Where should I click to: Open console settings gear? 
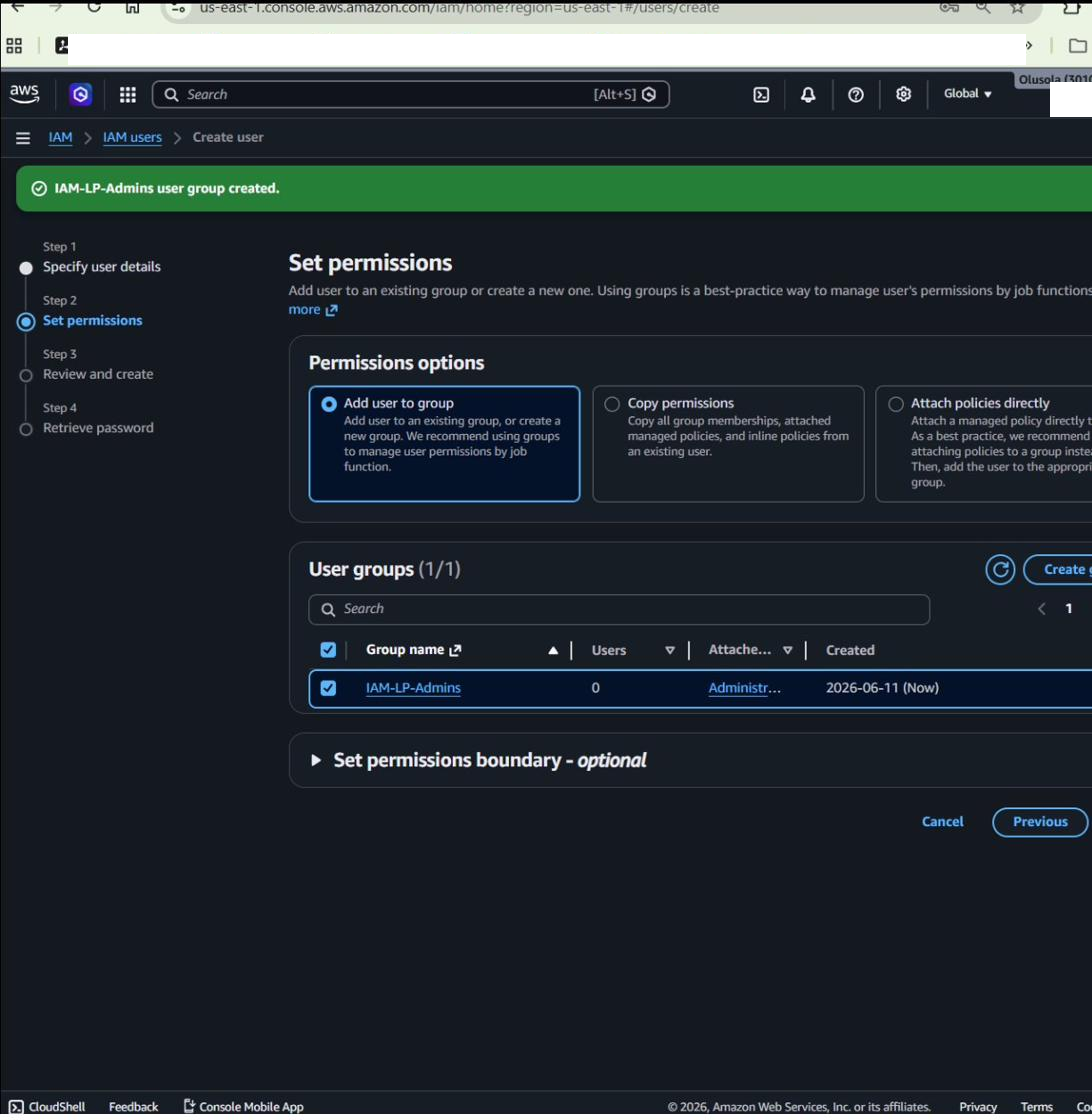point(903,94)
